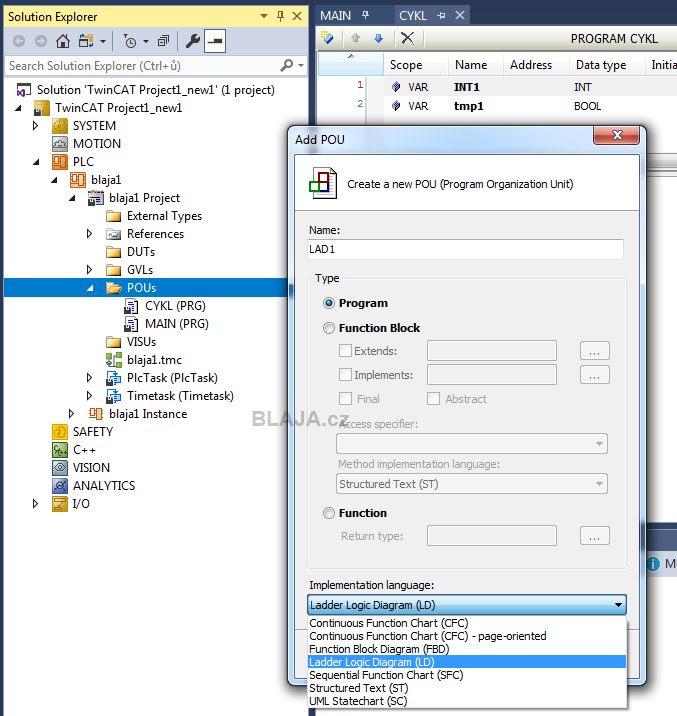677x716 pixels.
Task: Click the Back navigation arrow in Solution Explorer
Action: pyautogui.click(x=19, y=41)
